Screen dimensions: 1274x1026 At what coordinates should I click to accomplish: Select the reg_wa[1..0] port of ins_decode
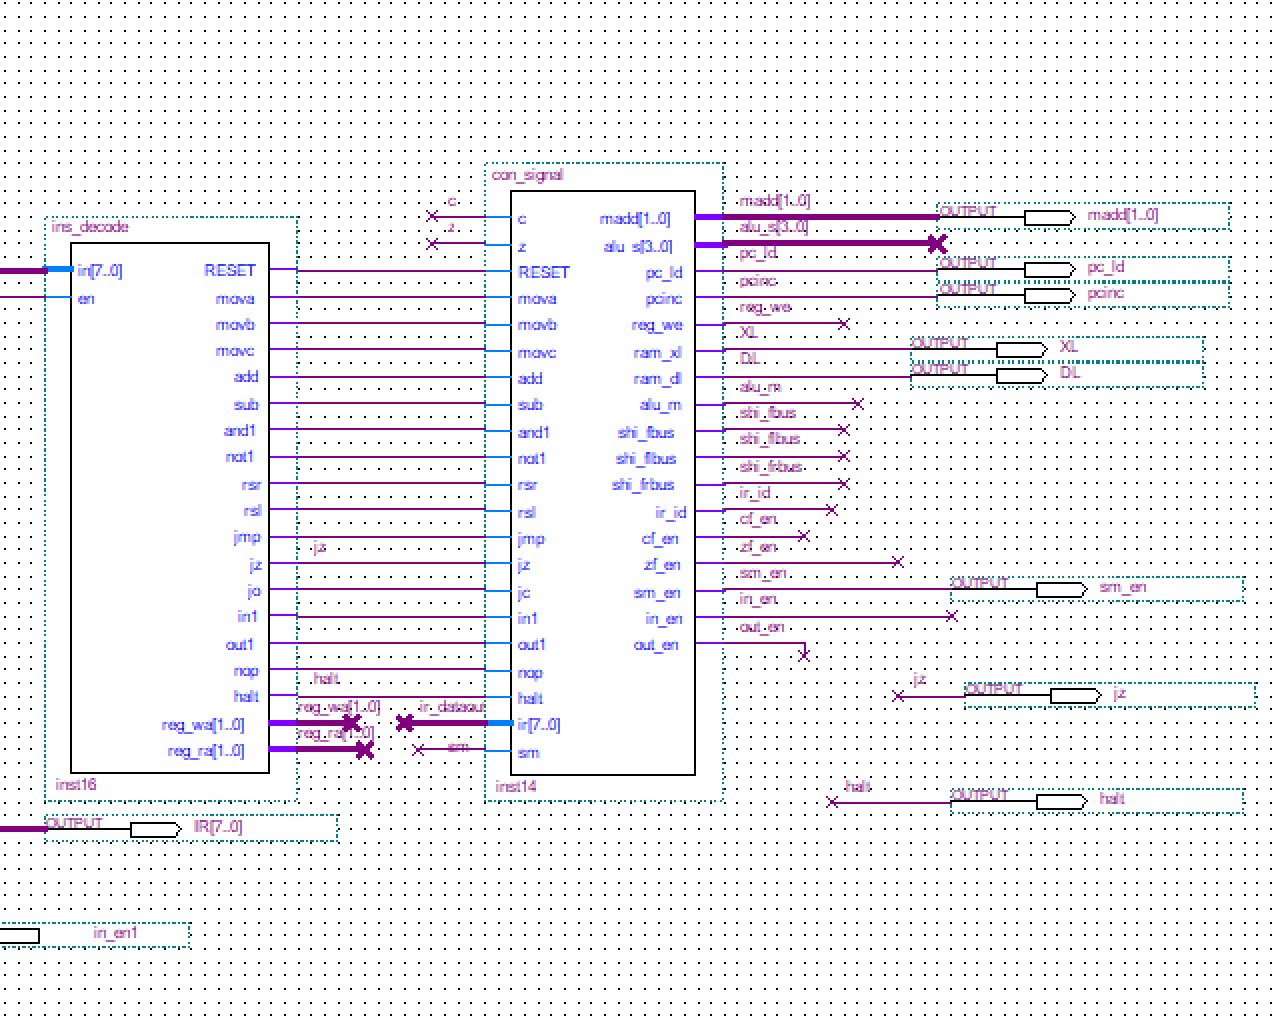click(205, 725)
